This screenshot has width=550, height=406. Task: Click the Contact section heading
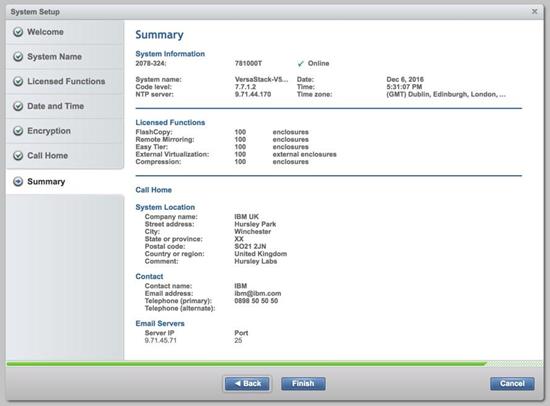149,277
